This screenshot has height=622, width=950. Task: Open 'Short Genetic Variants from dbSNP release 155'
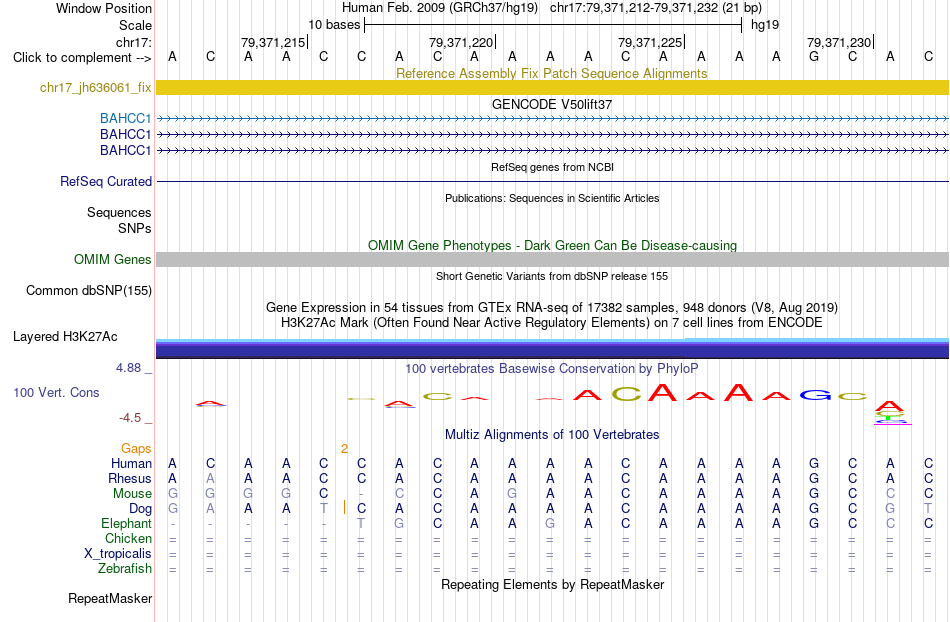pyautogui.click(x=552, y=276)
